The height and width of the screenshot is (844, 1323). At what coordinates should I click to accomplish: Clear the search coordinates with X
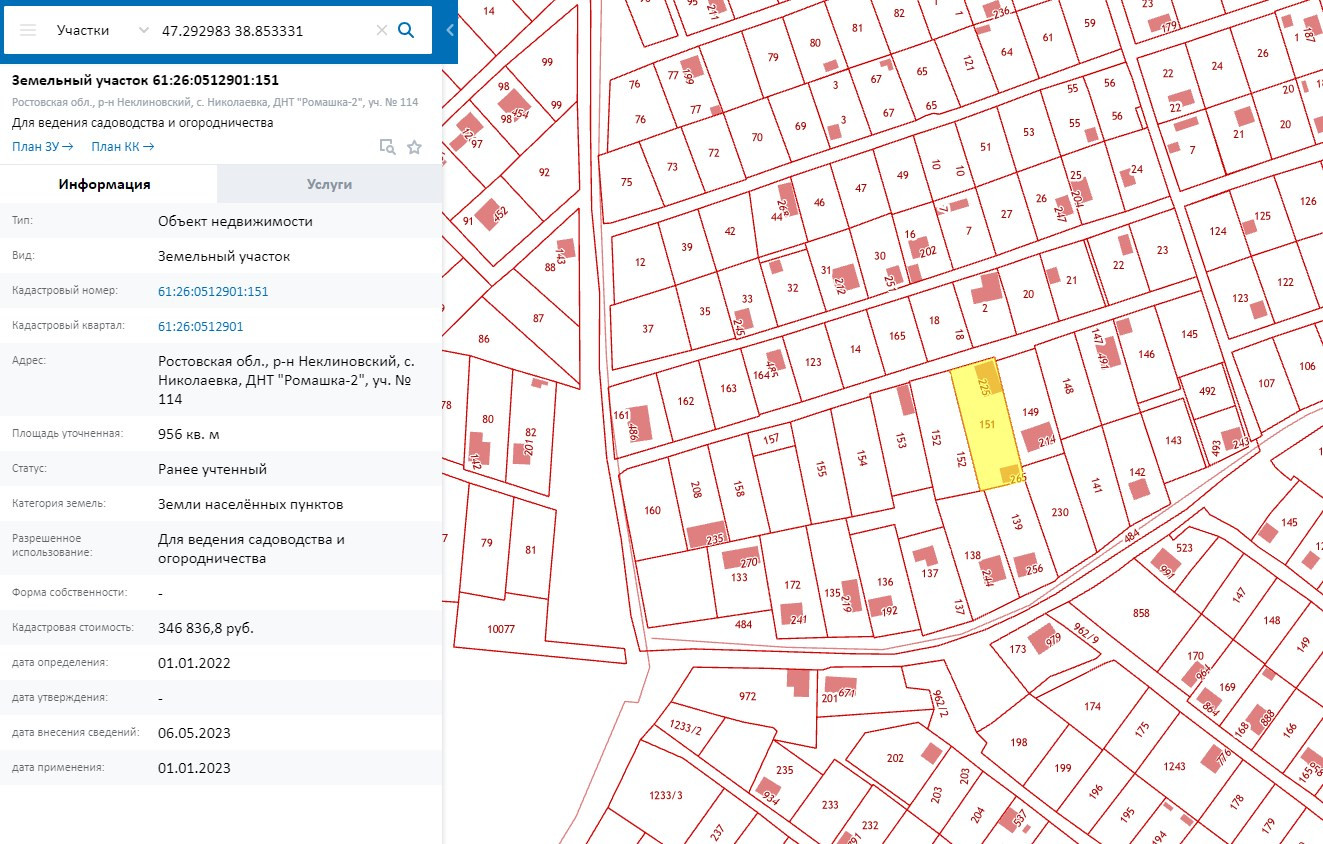click(x=381, y=30)
